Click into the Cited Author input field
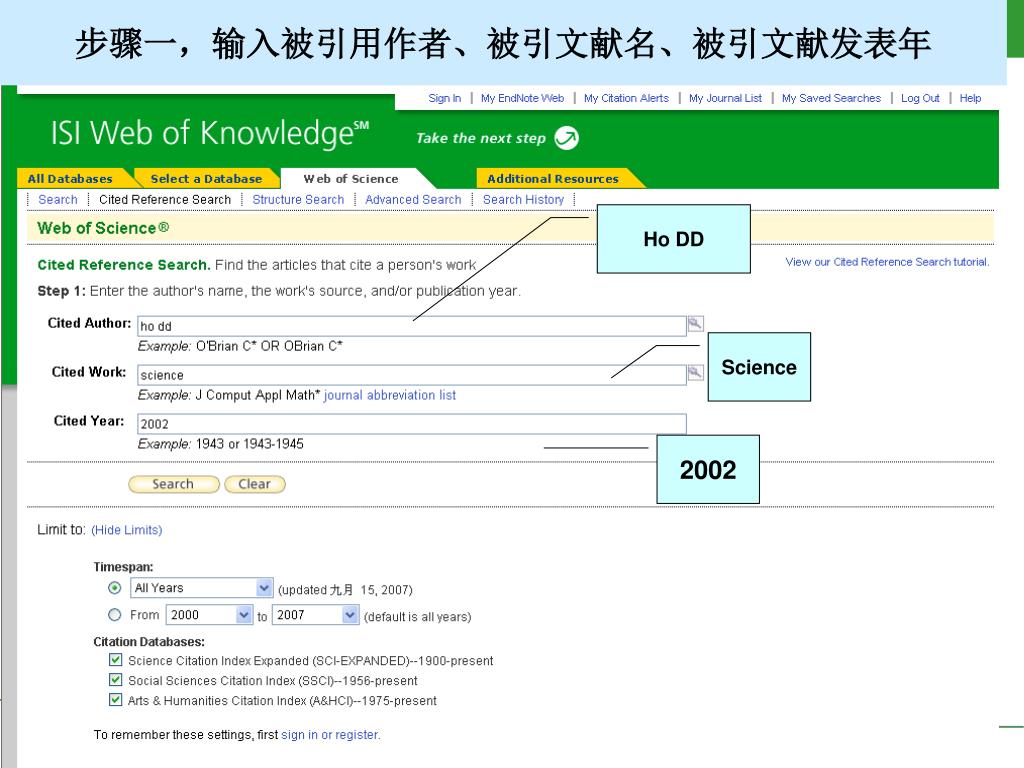Screen dimensions: 1024x768 click(x=412, y=326)
